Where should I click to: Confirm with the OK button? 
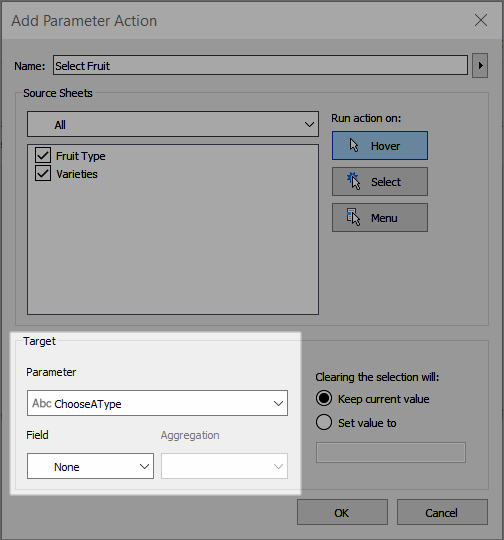point(342,512)
